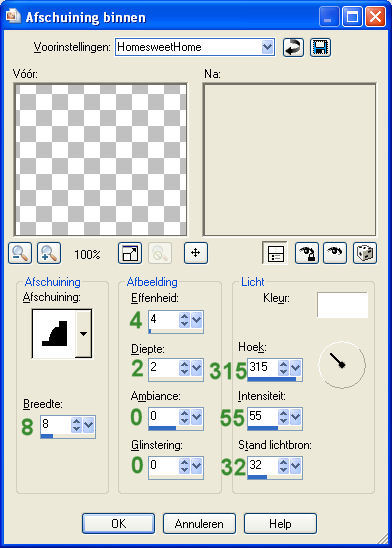Zoom out the preview with magnifier minus
This screenshot has height=548, width=392.
[x=20, y=253]
